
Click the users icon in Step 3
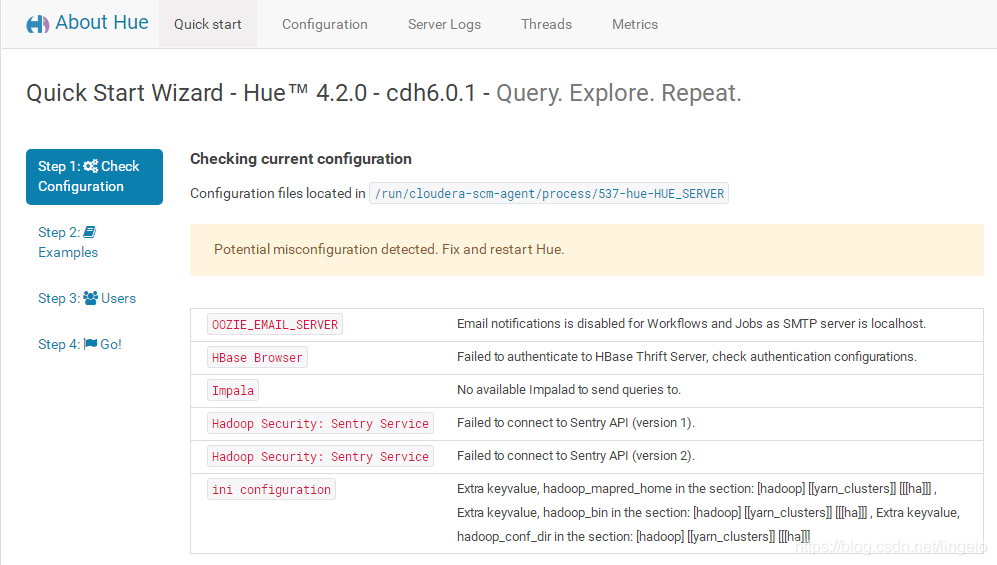[91, 298]
